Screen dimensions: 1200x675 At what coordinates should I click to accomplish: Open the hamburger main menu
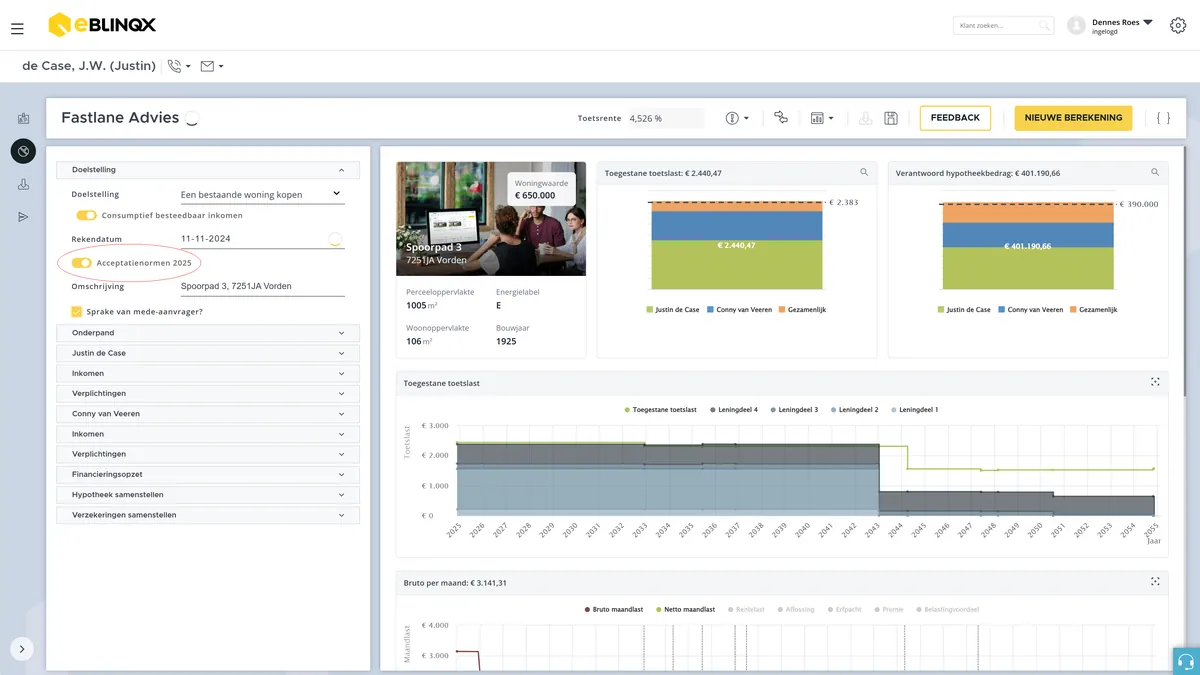tap(17, 29)
